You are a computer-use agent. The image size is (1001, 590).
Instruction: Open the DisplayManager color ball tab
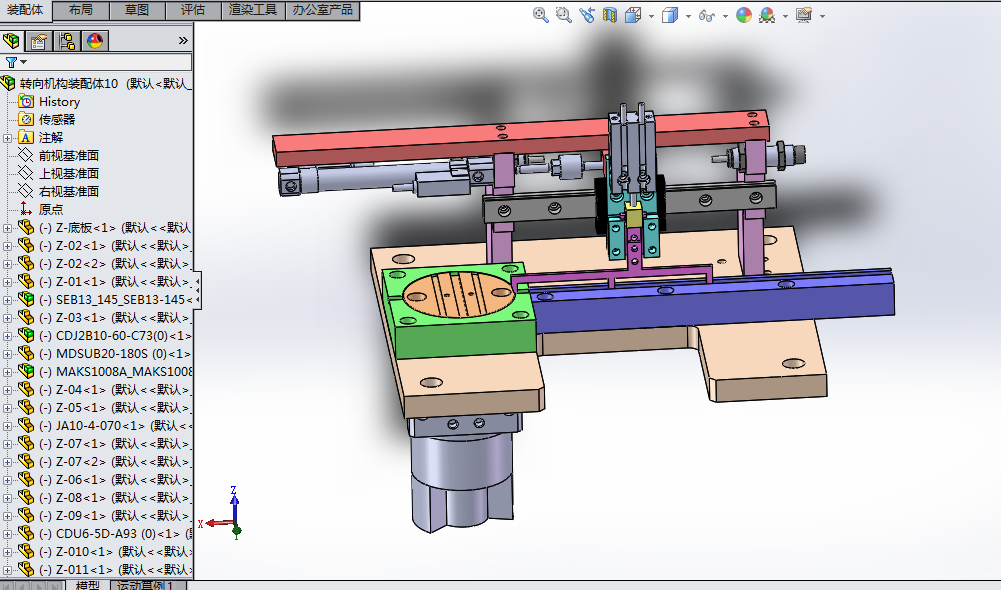tap(95, 41)
